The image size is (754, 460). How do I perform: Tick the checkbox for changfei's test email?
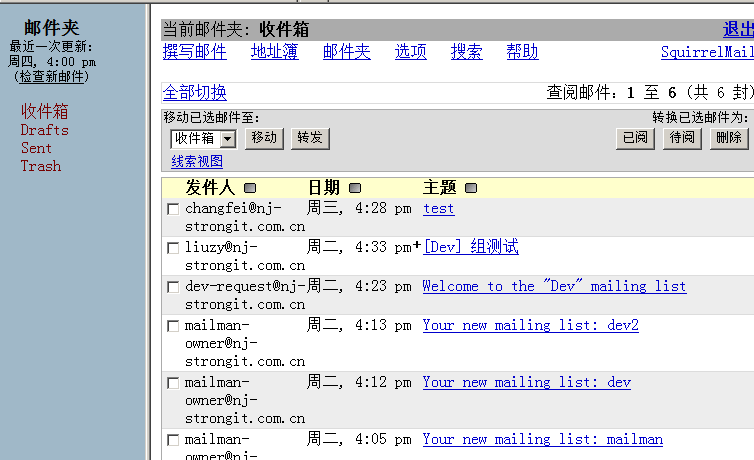coord(173,209)
